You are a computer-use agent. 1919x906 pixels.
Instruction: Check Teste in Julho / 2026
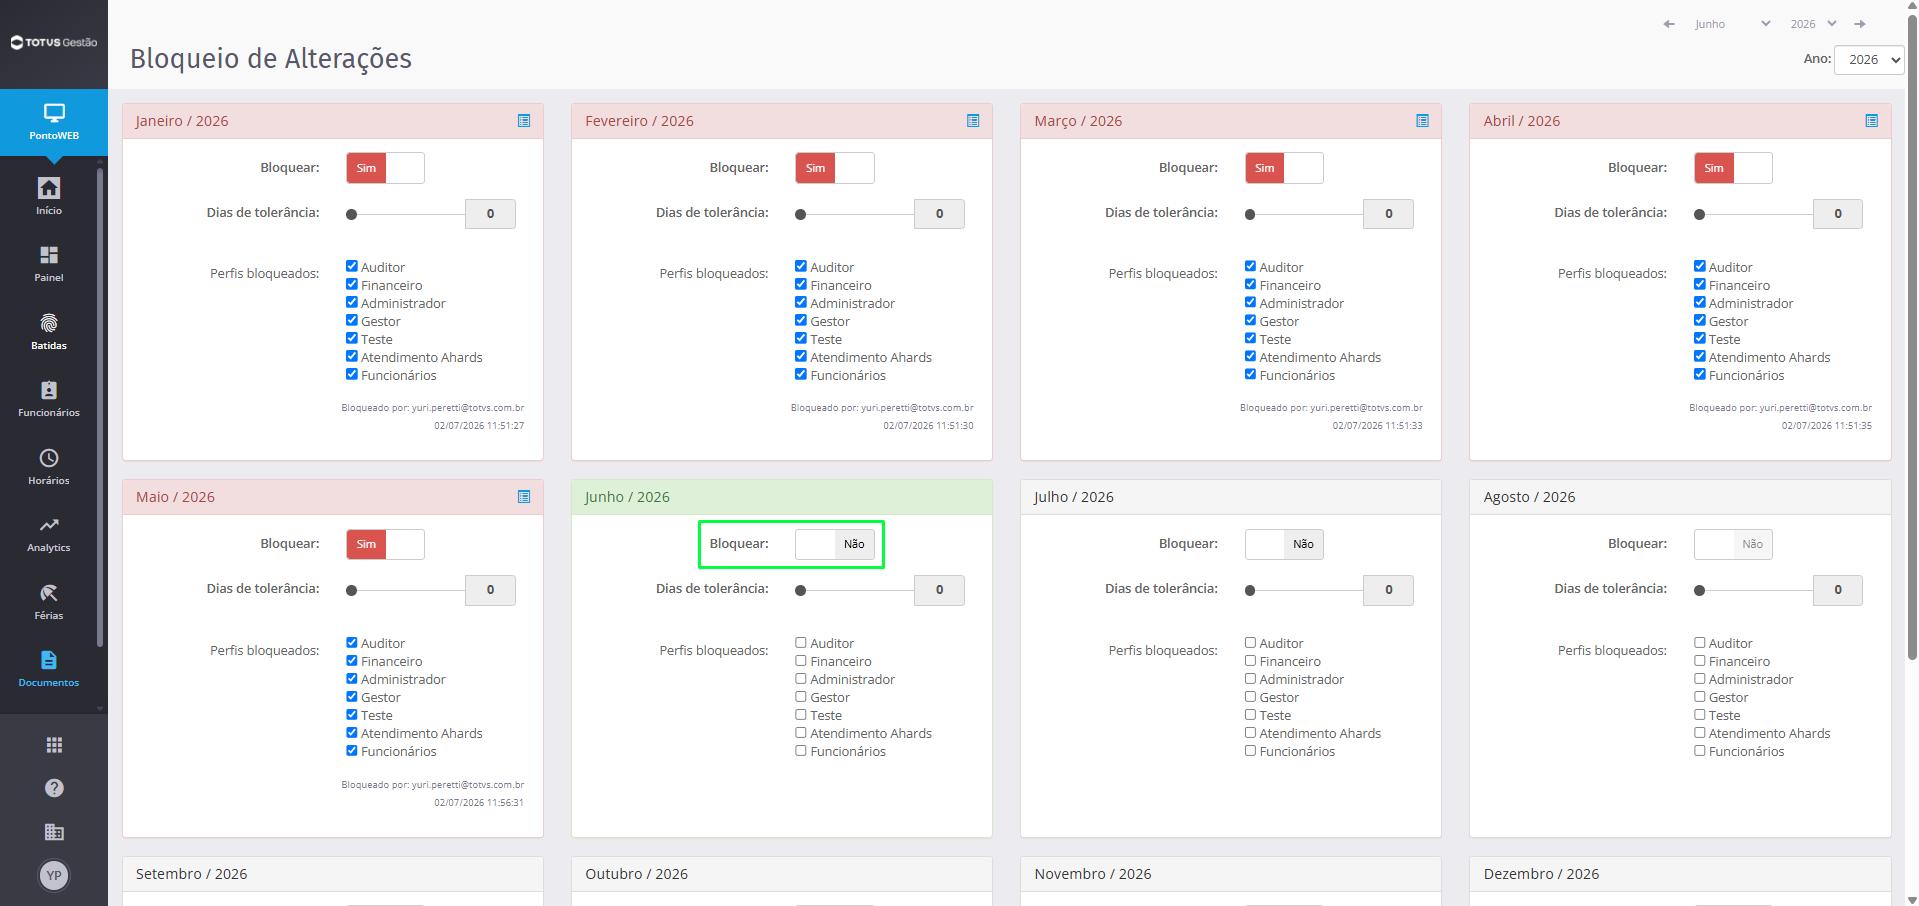click(x=1250, y=714)
